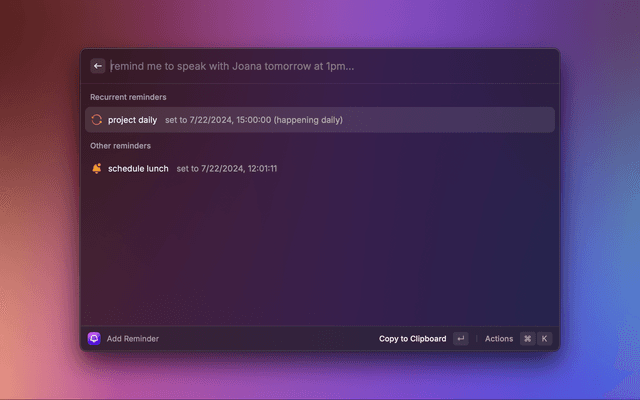Click the desktop wallpaper outside the window

[x=40, y=200]
